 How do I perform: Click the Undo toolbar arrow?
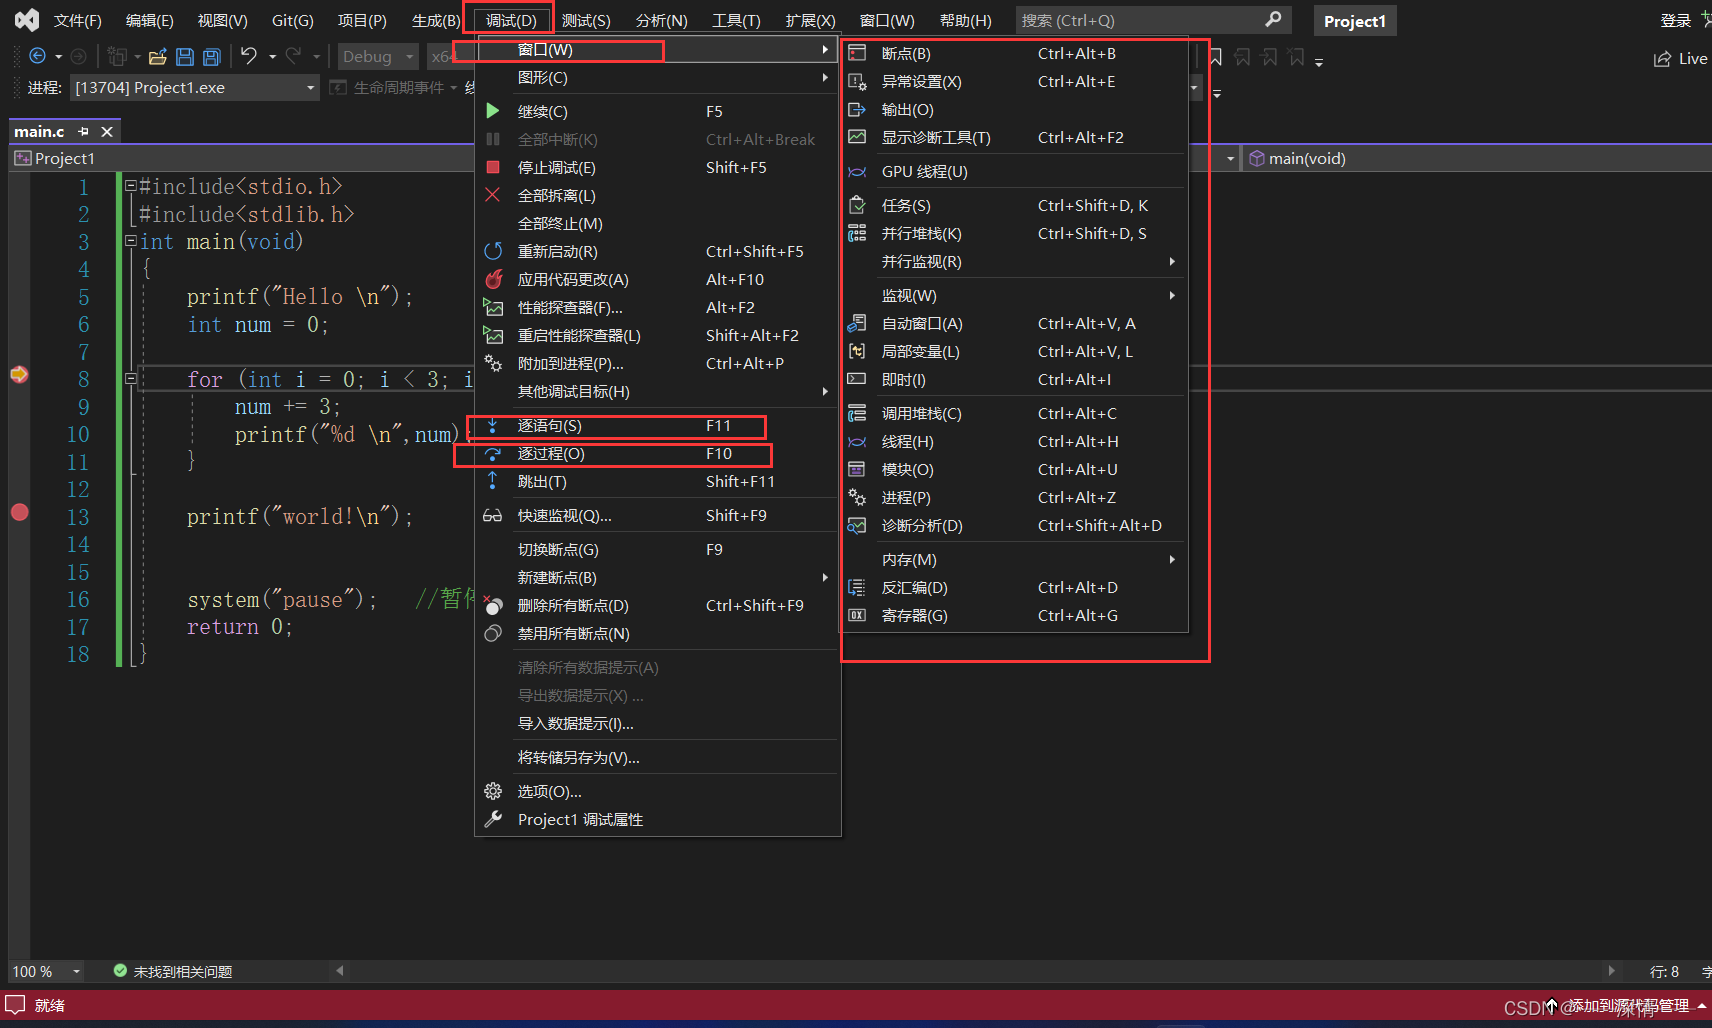[249, 56]
